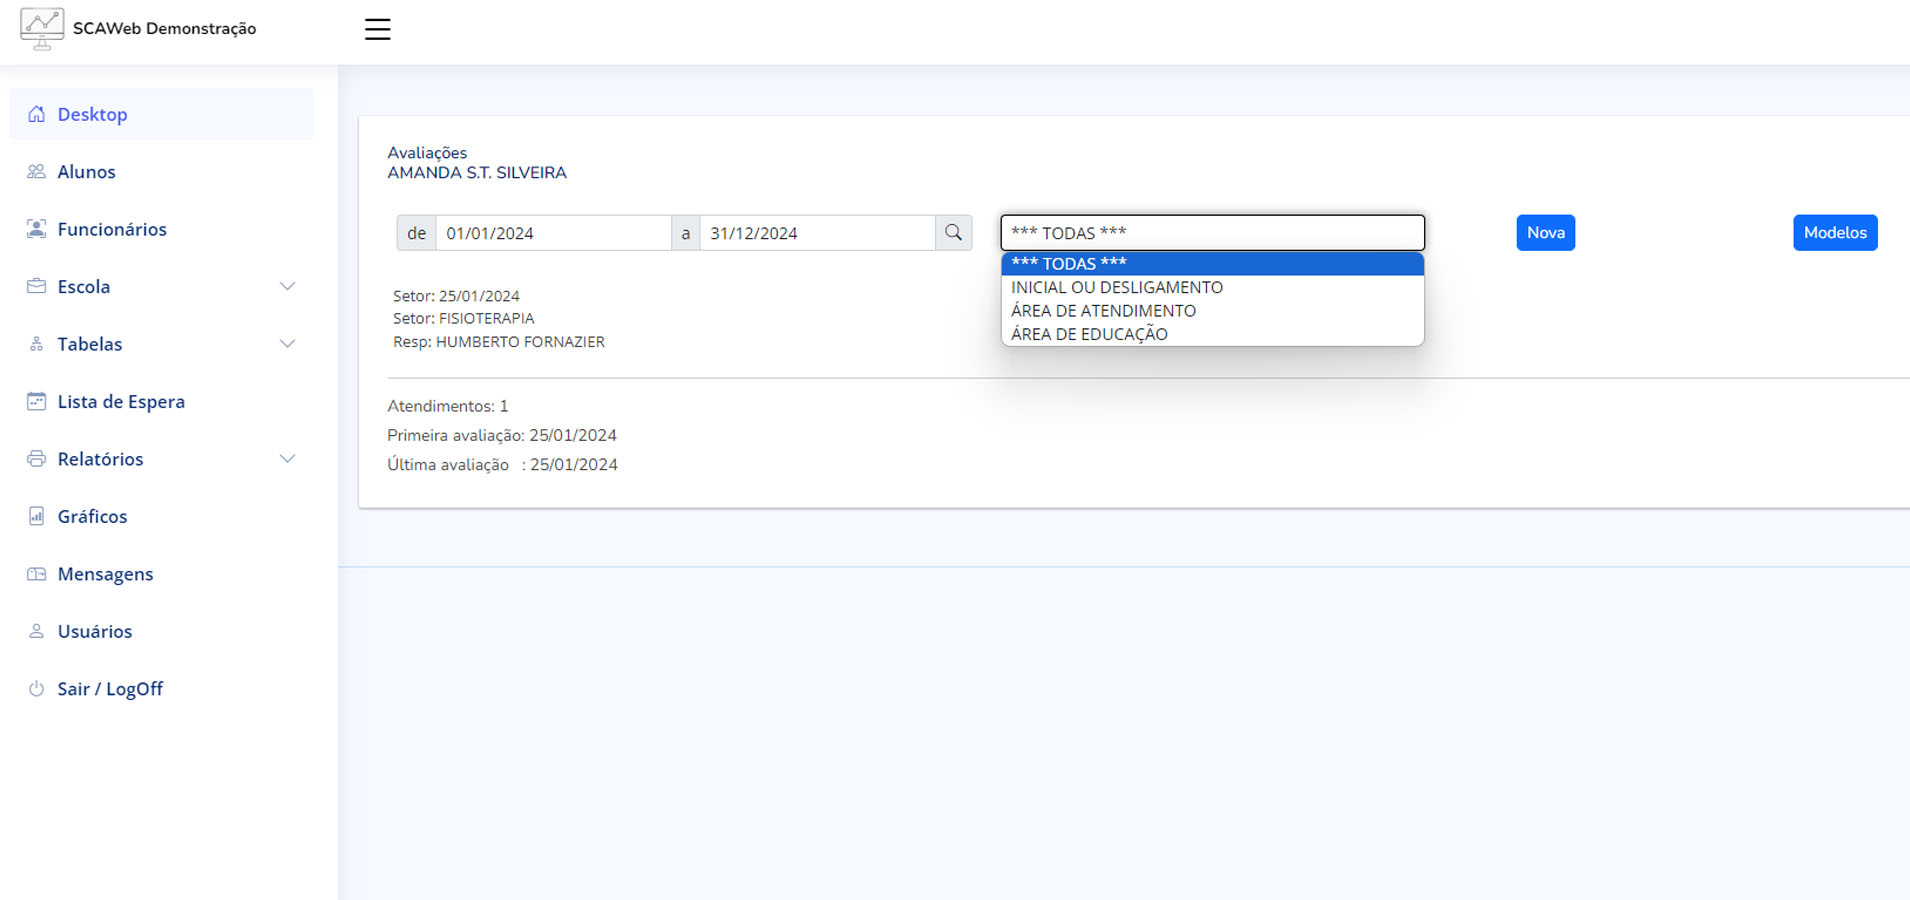Image resolution: width=1910 pixels, height=900 pixels.
Task: Click the Sair / LogOff power icon
Action: tap(37, 689)
